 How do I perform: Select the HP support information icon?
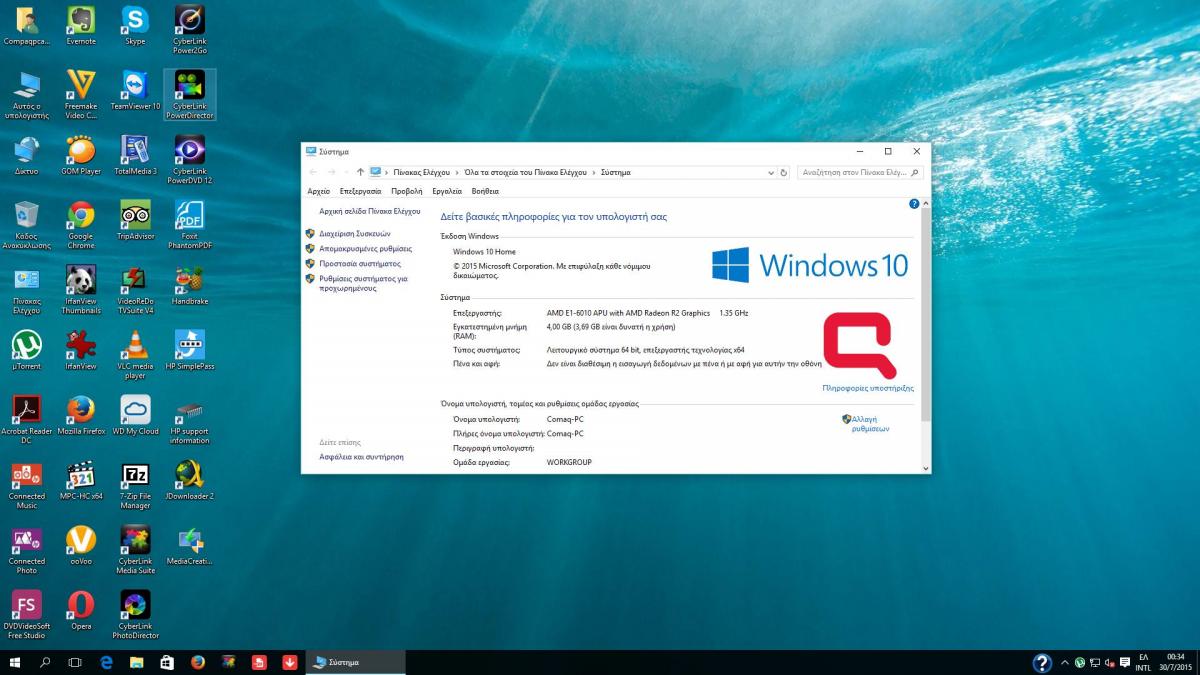(x=190, y=420)
